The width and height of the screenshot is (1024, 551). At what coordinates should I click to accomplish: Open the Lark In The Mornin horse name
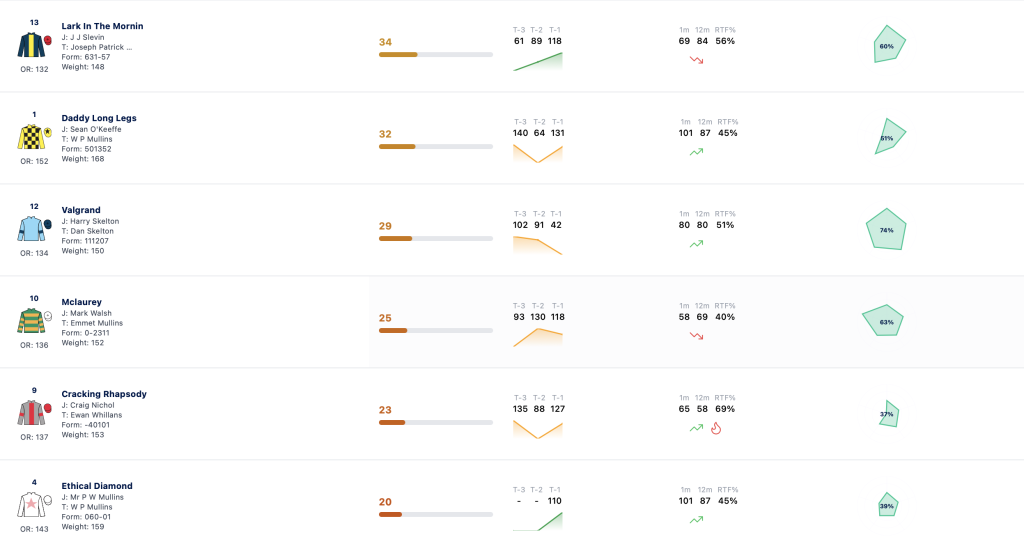pos(103,26)
